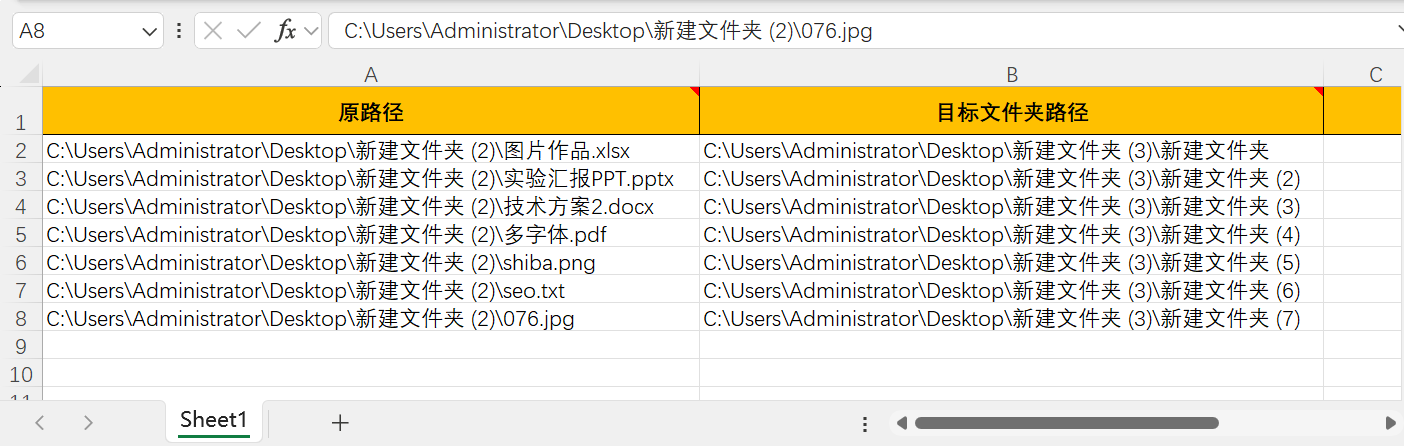
Task: Open the Name Box dropdown arrow
Action: pyautogui.click(x=150, y=32)
